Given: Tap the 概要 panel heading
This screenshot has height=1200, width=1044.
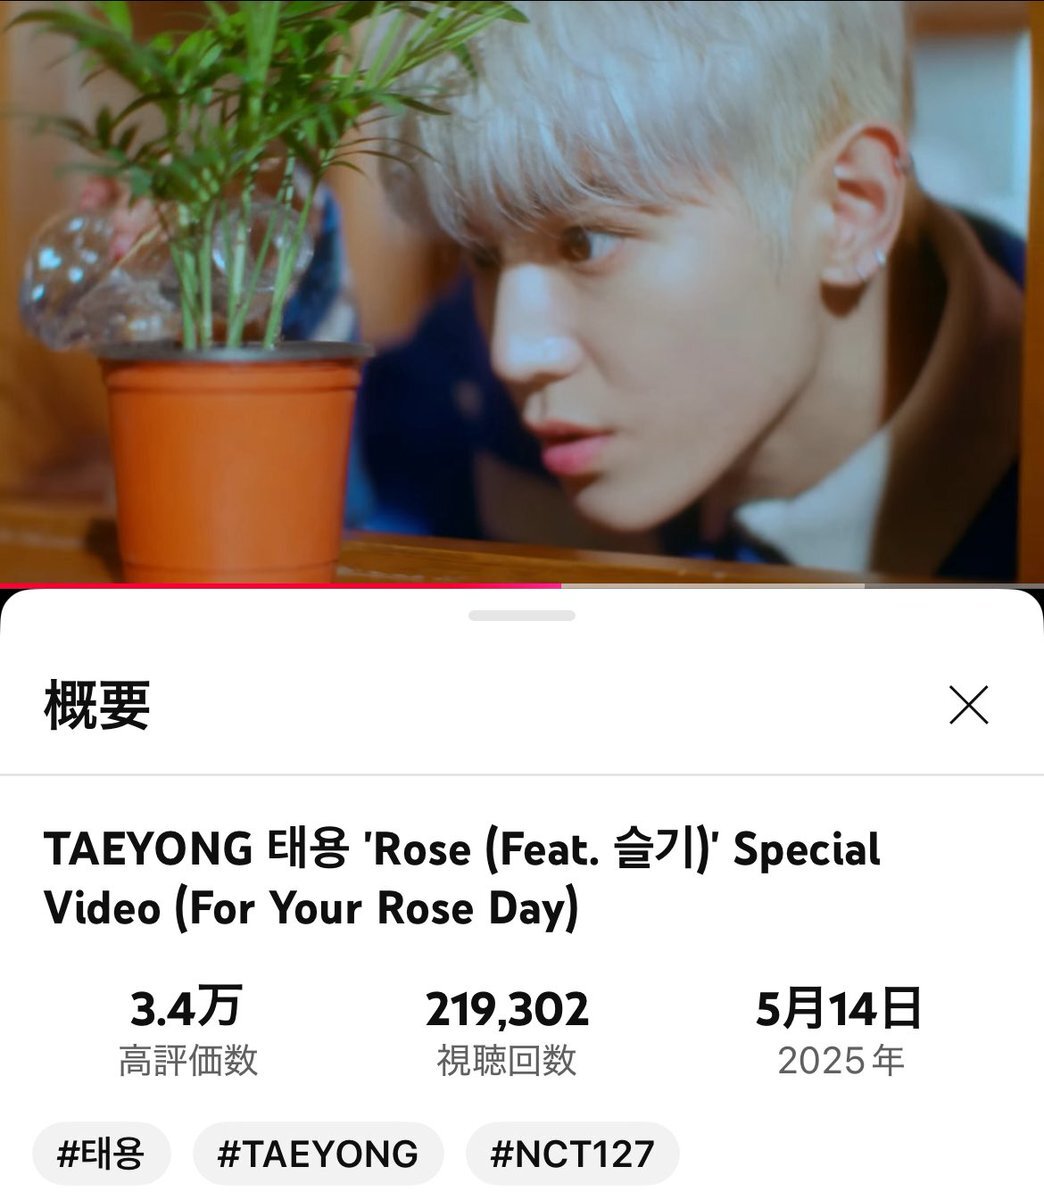Looking at the screenshot, I should point(97,705).
